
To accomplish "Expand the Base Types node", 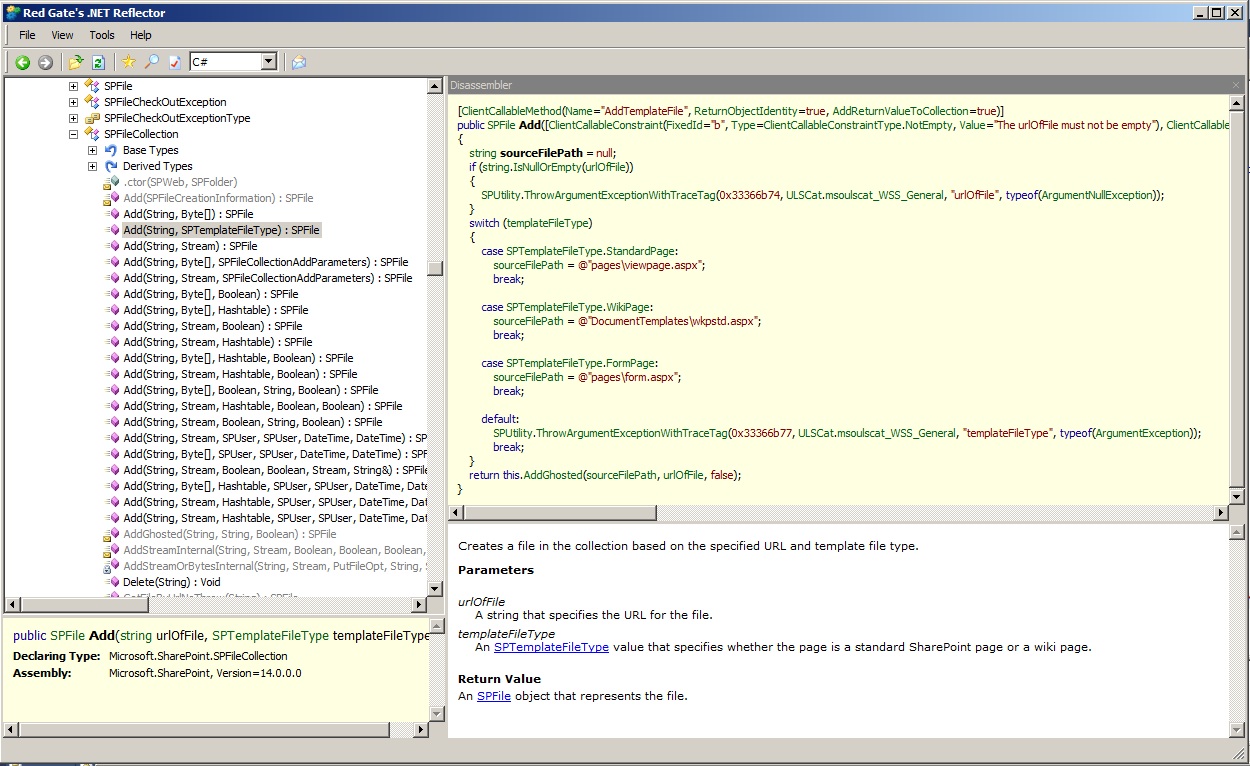I will (x=92, y=150).
